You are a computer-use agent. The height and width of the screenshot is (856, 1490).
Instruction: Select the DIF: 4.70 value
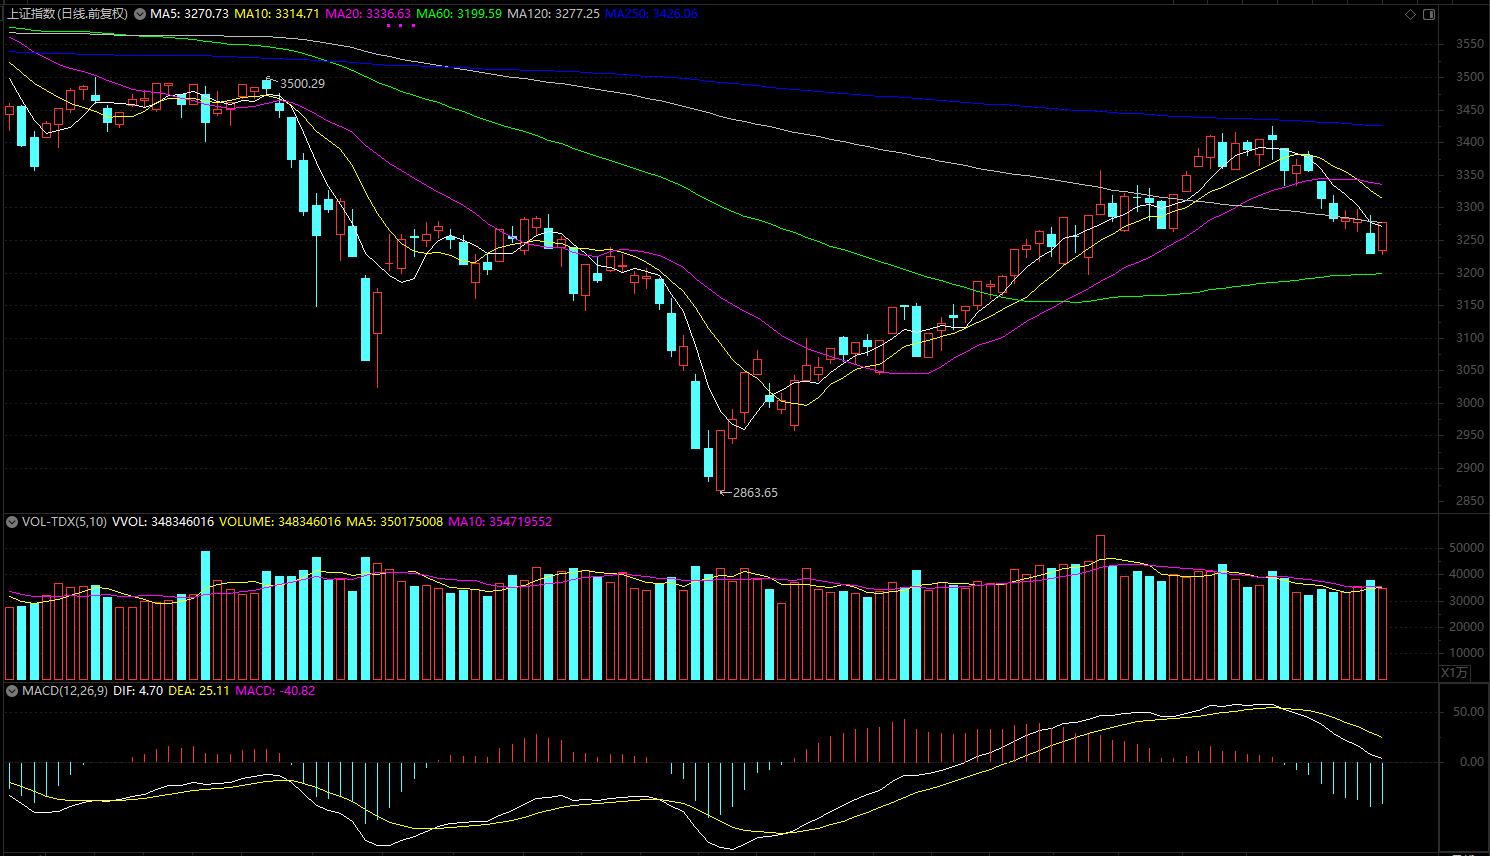point(138,690)
